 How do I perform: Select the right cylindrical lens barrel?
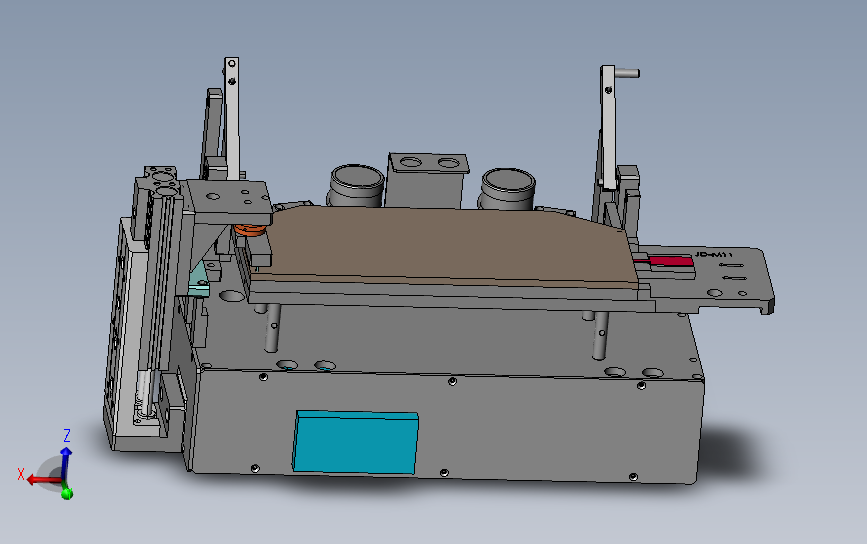pos(507,190)
